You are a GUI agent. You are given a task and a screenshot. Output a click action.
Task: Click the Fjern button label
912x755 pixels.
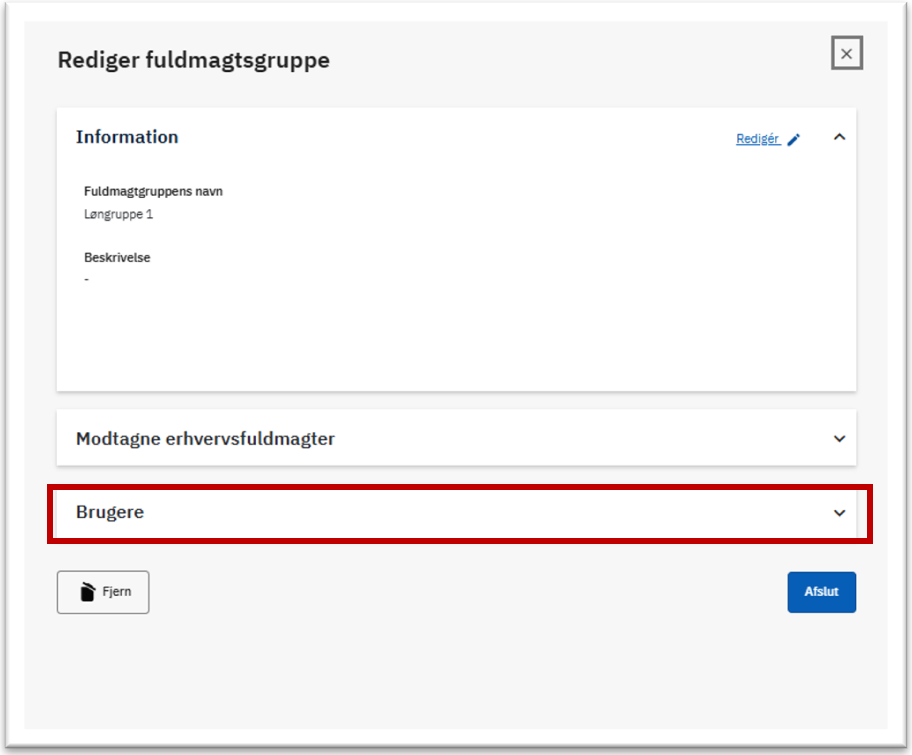tap(116, 592)
